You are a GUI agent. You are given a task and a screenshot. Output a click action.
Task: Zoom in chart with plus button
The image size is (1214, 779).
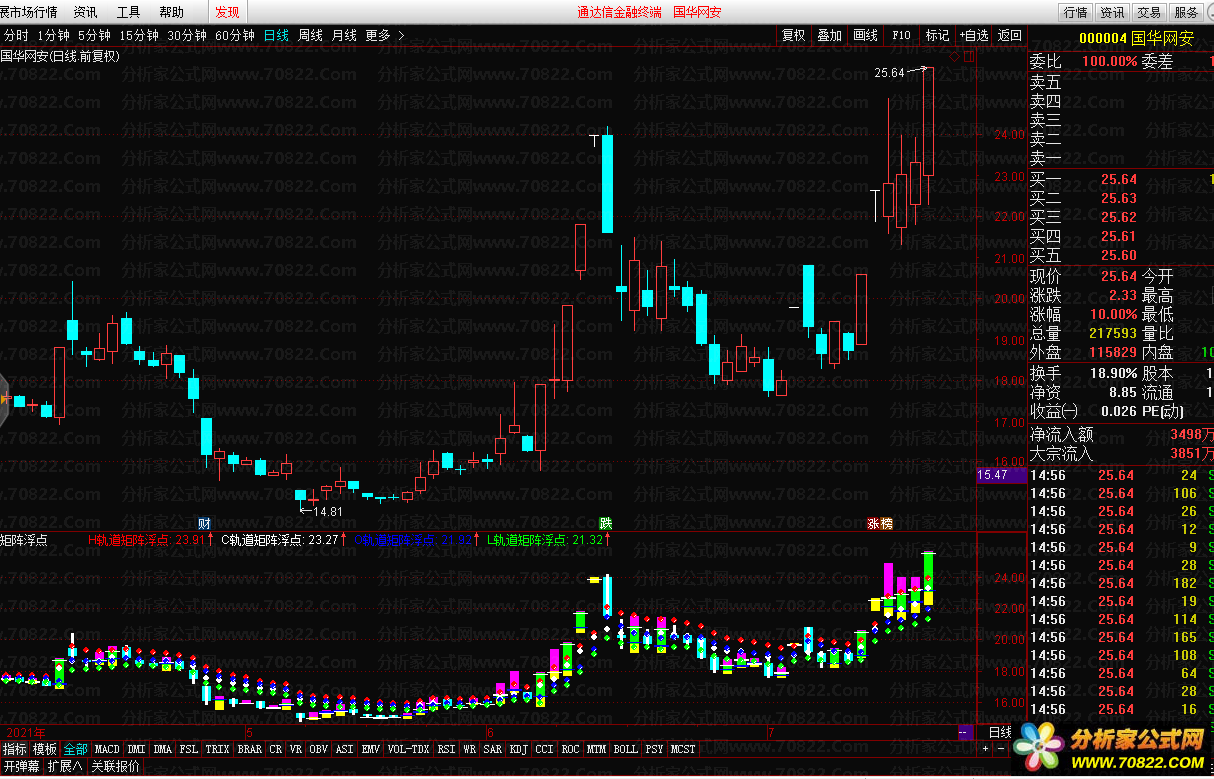click(x=986, y=748)
